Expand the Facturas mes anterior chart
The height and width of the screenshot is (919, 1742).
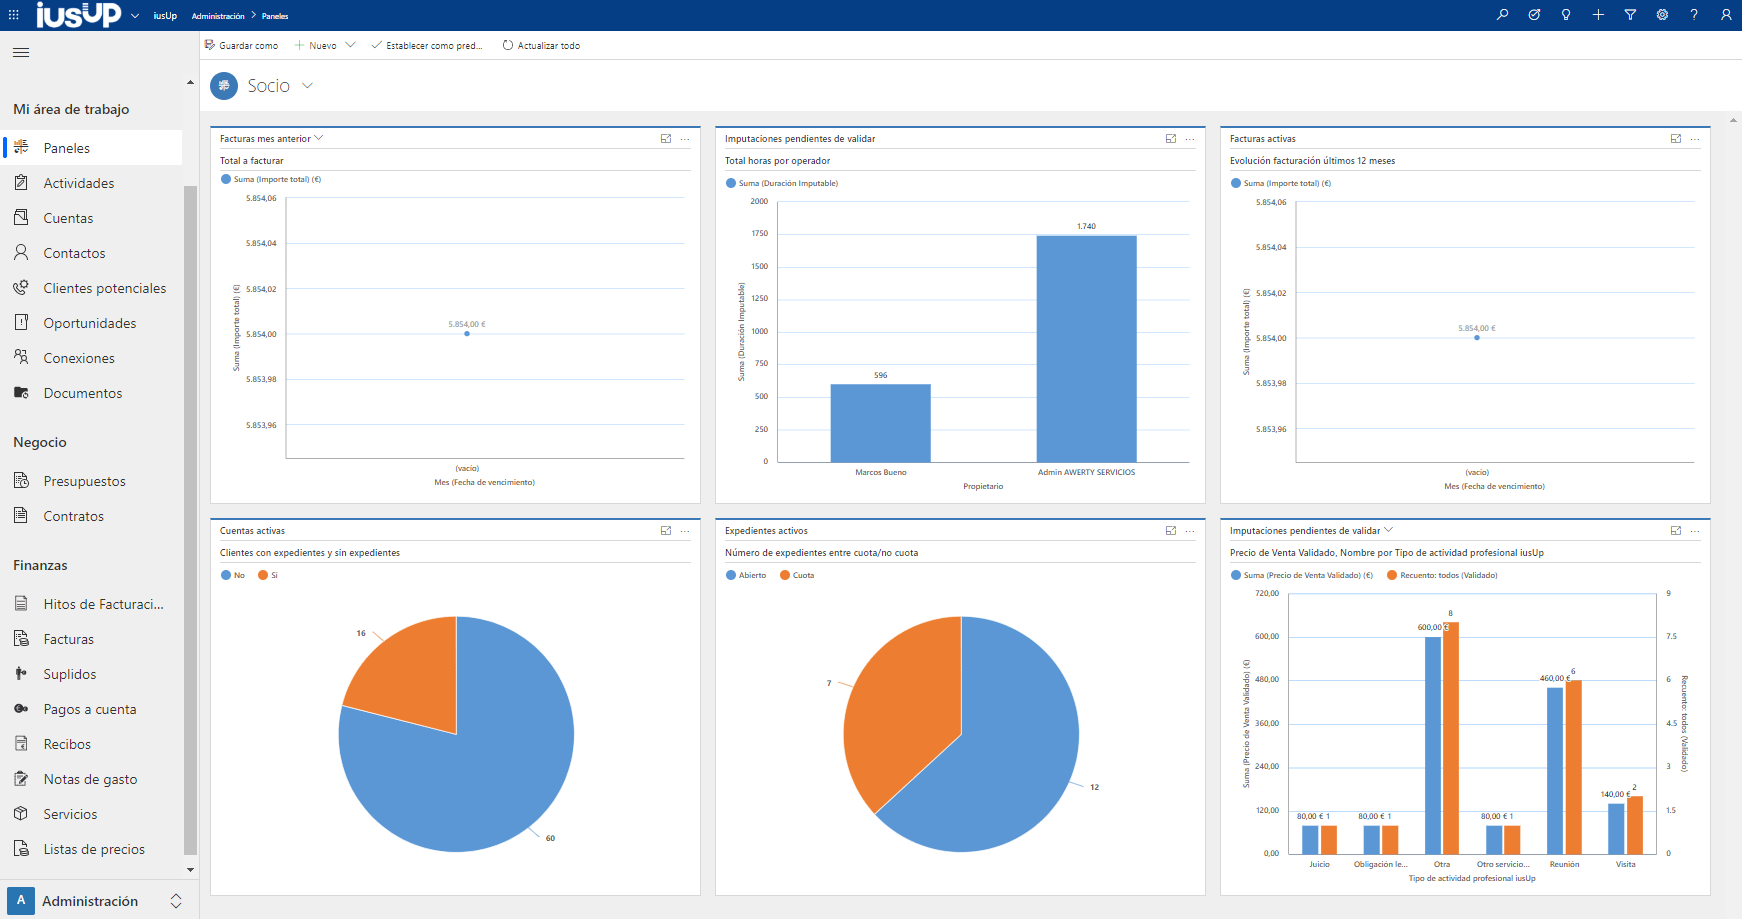coord(666,139)
